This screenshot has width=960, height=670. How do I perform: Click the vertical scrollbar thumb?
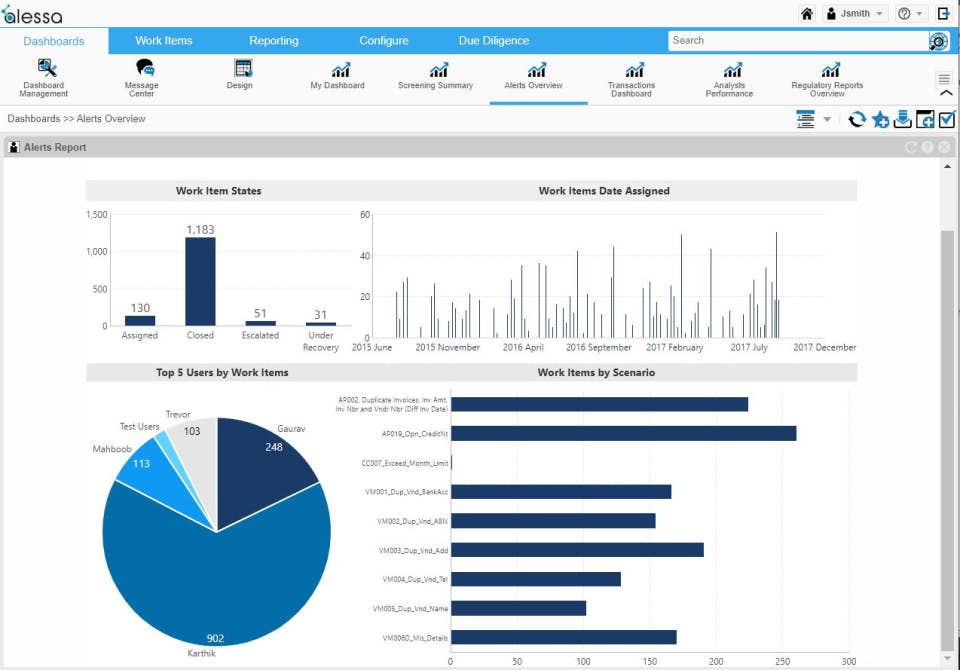point(947,441)
